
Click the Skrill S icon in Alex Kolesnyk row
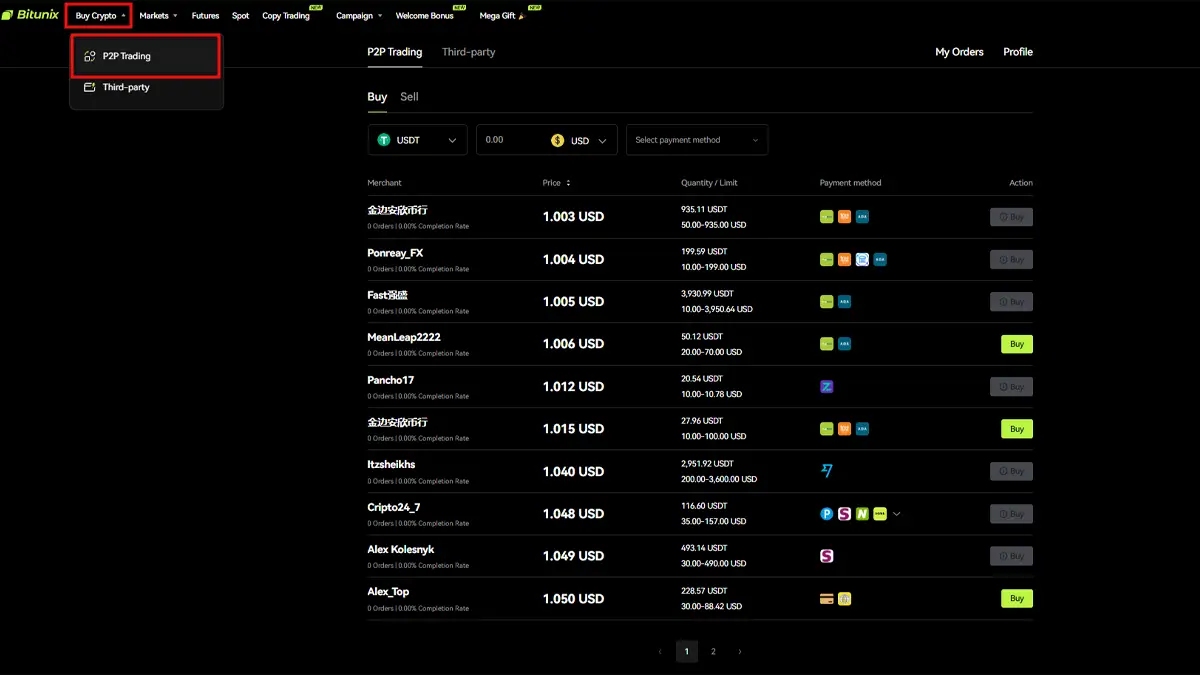pos(826,556)
